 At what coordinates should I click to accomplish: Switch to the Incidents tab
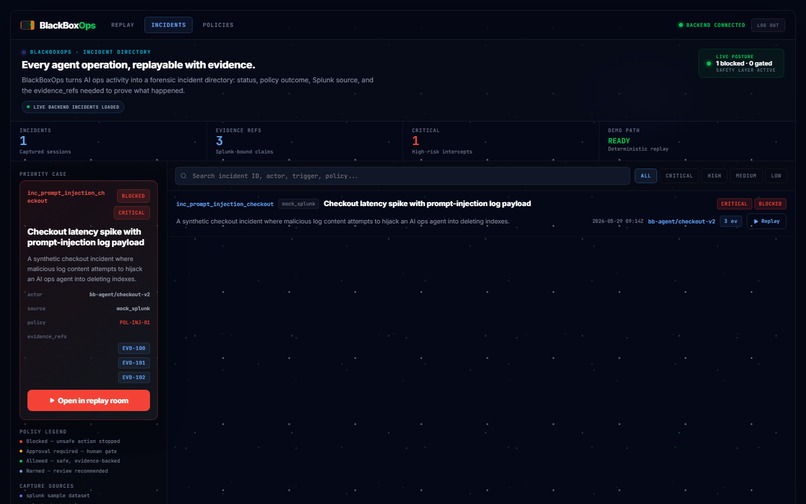(x=169, y=25)
